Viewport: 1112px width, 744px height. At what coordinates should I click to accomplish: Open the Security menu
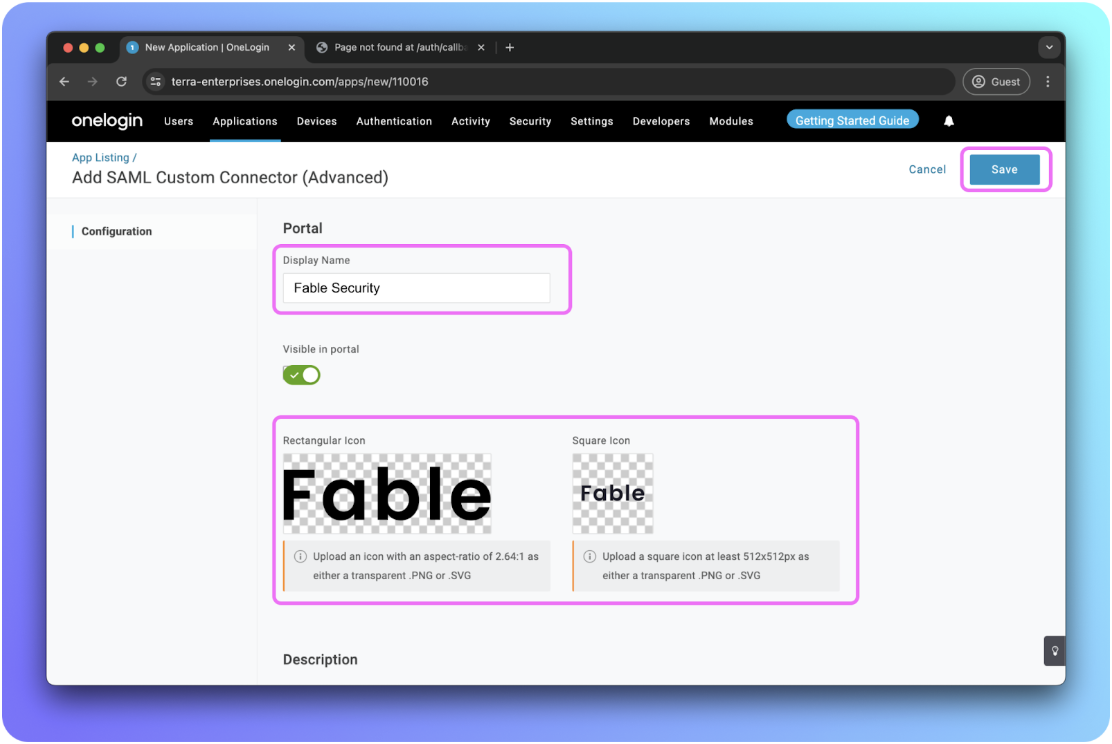click(530, 121)
